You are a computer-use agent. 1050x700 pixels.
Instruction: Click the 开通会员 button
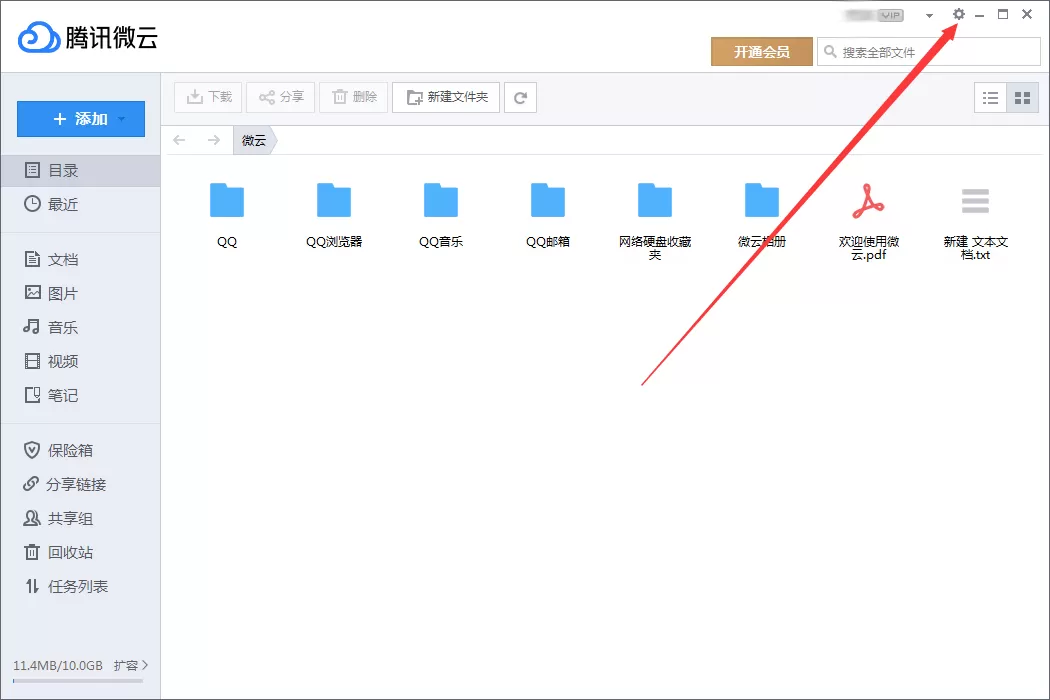[x=762, y=52]
